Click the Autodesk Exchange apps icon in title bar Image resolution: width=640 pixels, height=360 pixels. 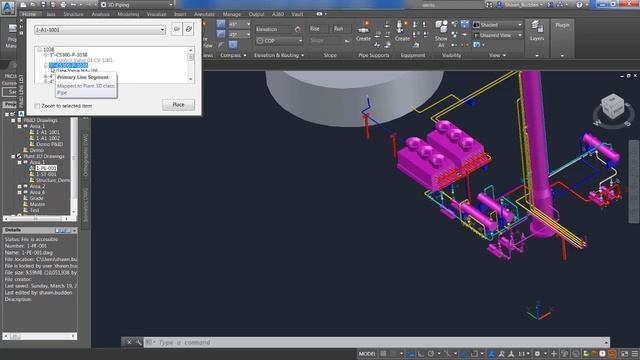pos(551,4)
